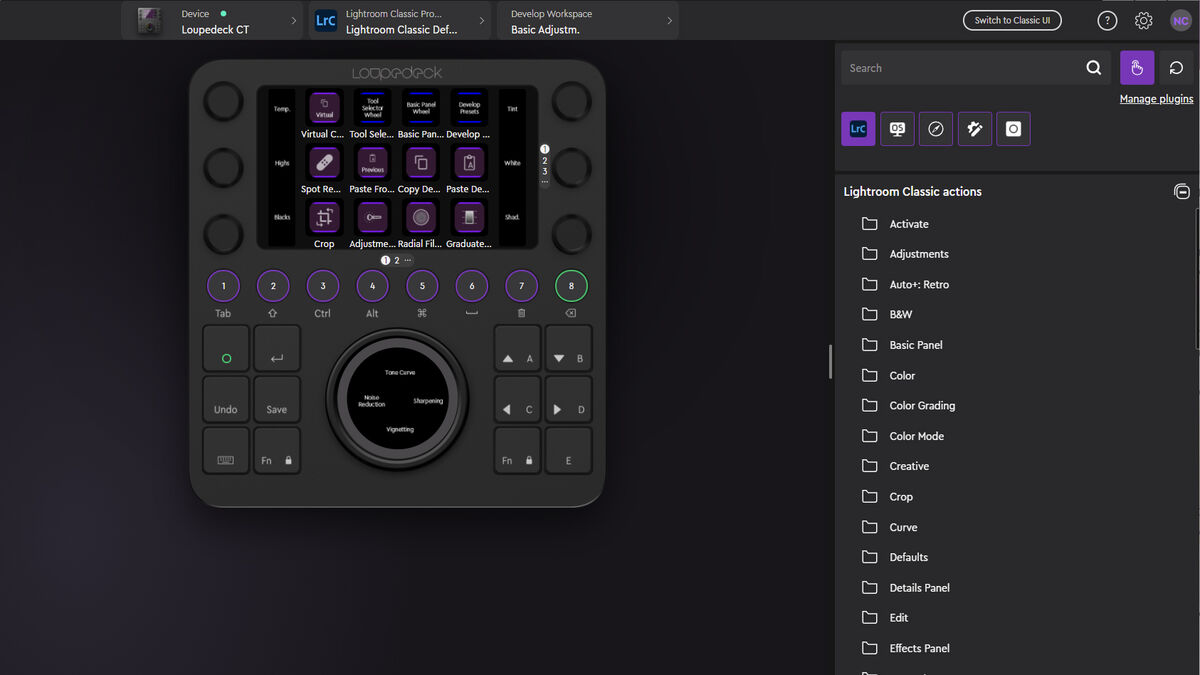This screenshot has height=675, width=1200.
Task: Open the Device Loupedeck CT dropdown
Action: (x=212, y=21)
